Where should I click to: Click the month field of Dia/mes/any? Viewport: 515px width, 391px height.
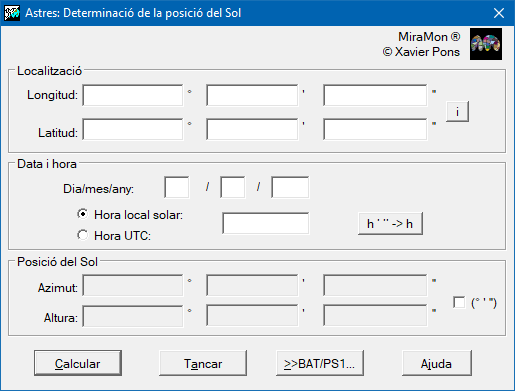pyautogui.click(x=233, y=187)
